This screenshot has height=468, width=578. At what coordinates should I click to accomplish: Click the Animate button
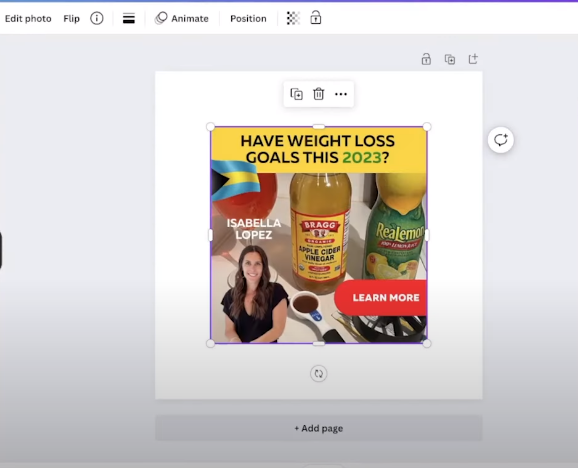tap(182, 18)
